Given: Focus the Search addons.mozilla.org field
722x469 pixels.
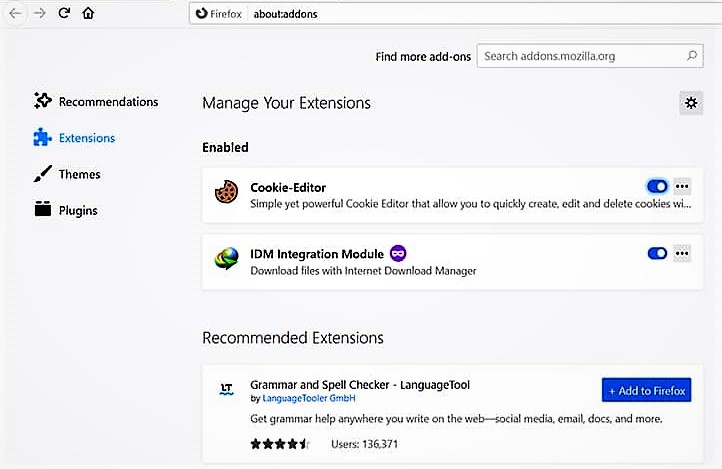Looking at the screenshot, I should point(590,56).
